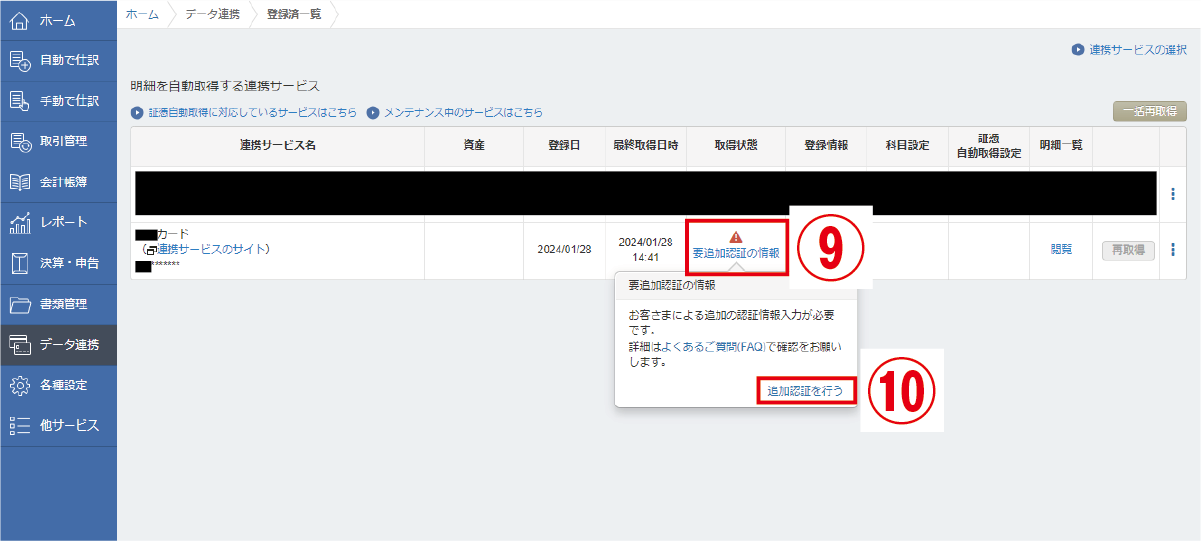Click the 2024/01/28 14:41 last fetched cell
The height and width of the screenshot is (541, 1201).
pyautogui.click(x=646, y=249)
